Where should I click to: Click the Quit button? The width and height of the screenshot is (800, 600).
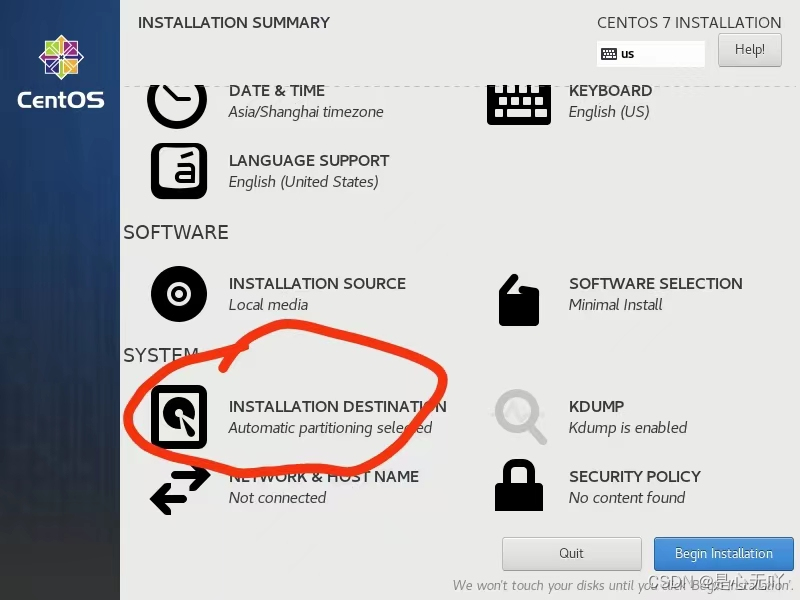pos(571,554)
